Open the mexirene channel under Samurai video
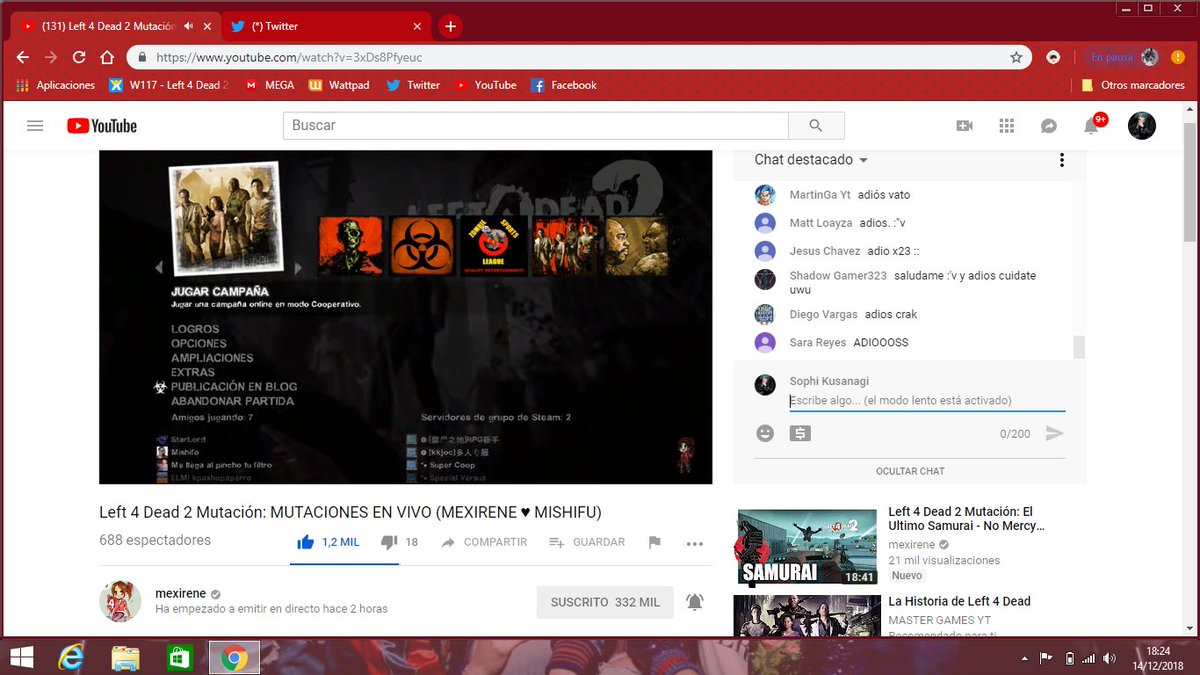Screen dimensions: 1200x675 click(x=912, y=545)
